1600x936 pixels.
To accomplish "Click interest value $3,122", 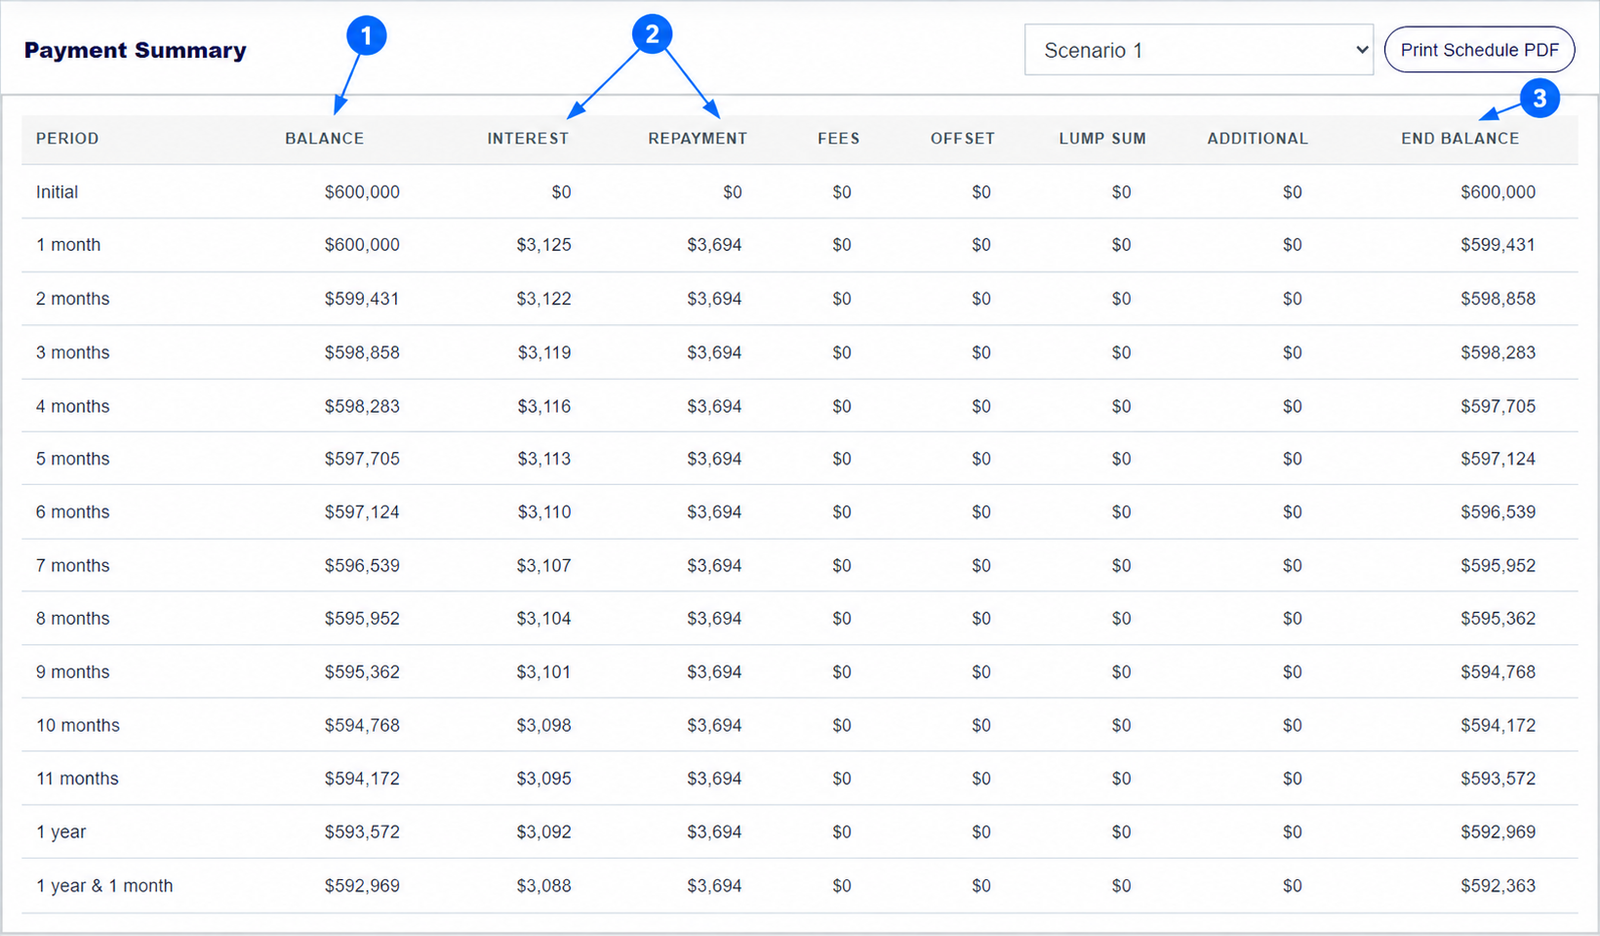I will click(544, 299).
